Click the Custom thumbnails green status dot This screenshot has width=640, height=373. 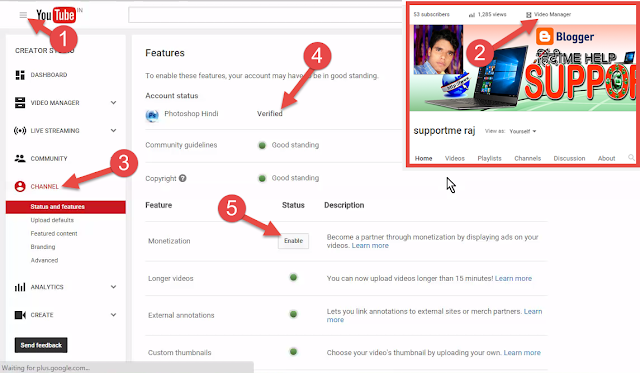[293, 351]
